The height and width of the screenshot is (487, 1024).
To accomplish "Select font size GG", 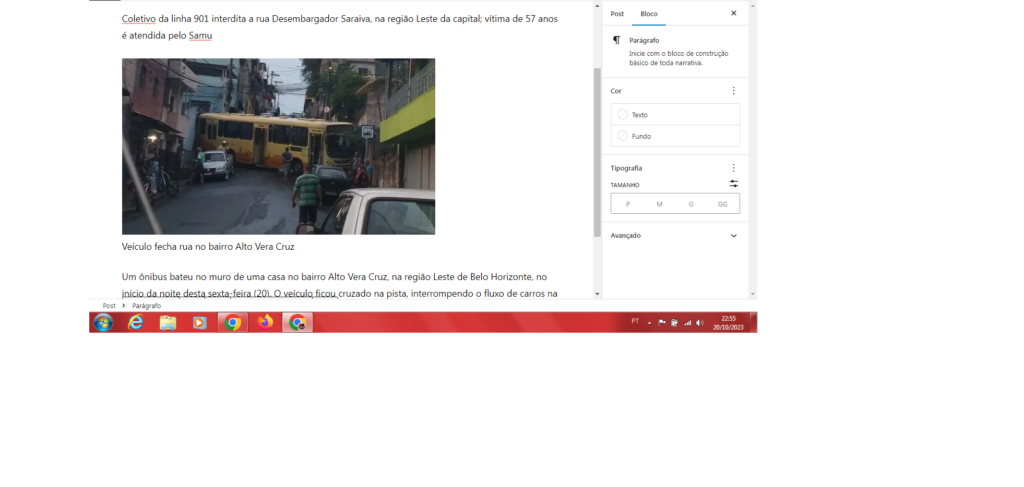I will pyautogui.click(x=722, y=204).
